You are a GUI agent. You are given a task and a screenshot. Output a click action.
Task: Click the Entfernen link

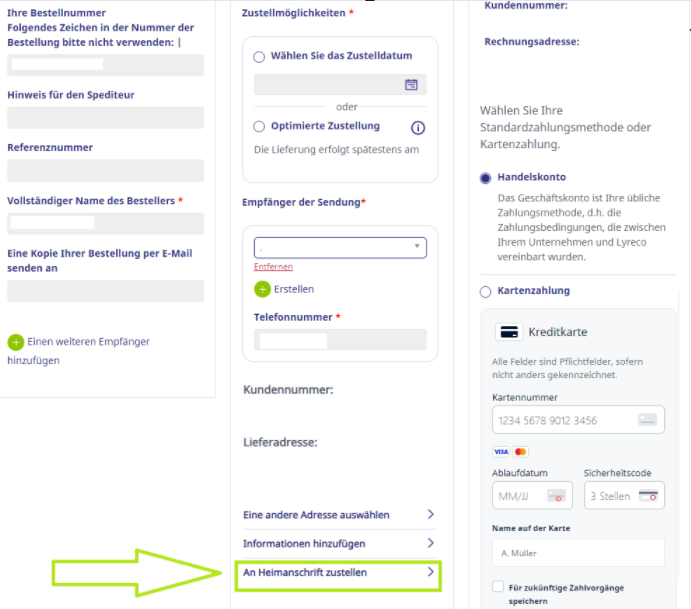click(273, 267)
